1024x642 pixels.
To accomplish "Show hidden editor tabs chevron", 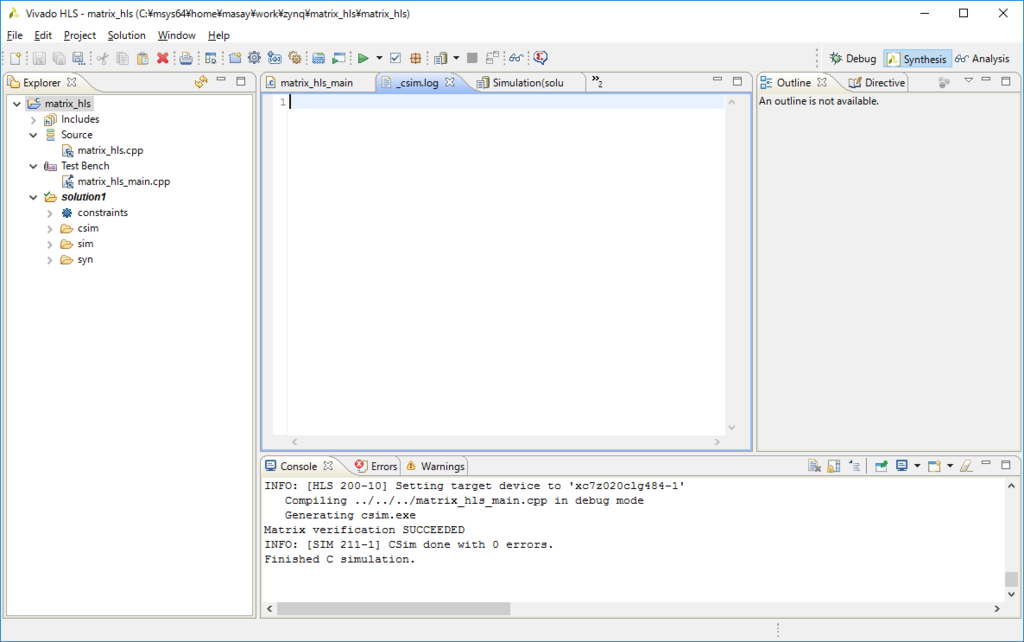I will point(597,82).
